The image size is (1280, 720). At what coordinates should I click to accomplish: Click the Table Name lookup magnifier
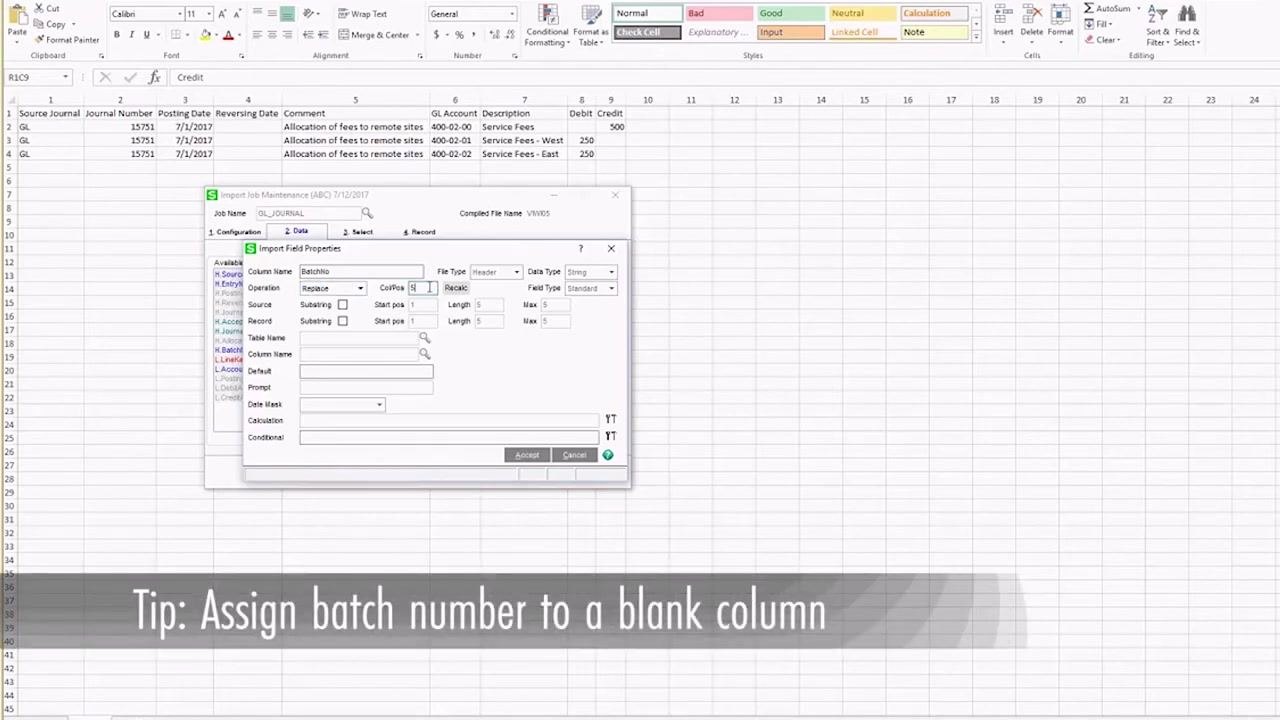(x=425, y=338)
